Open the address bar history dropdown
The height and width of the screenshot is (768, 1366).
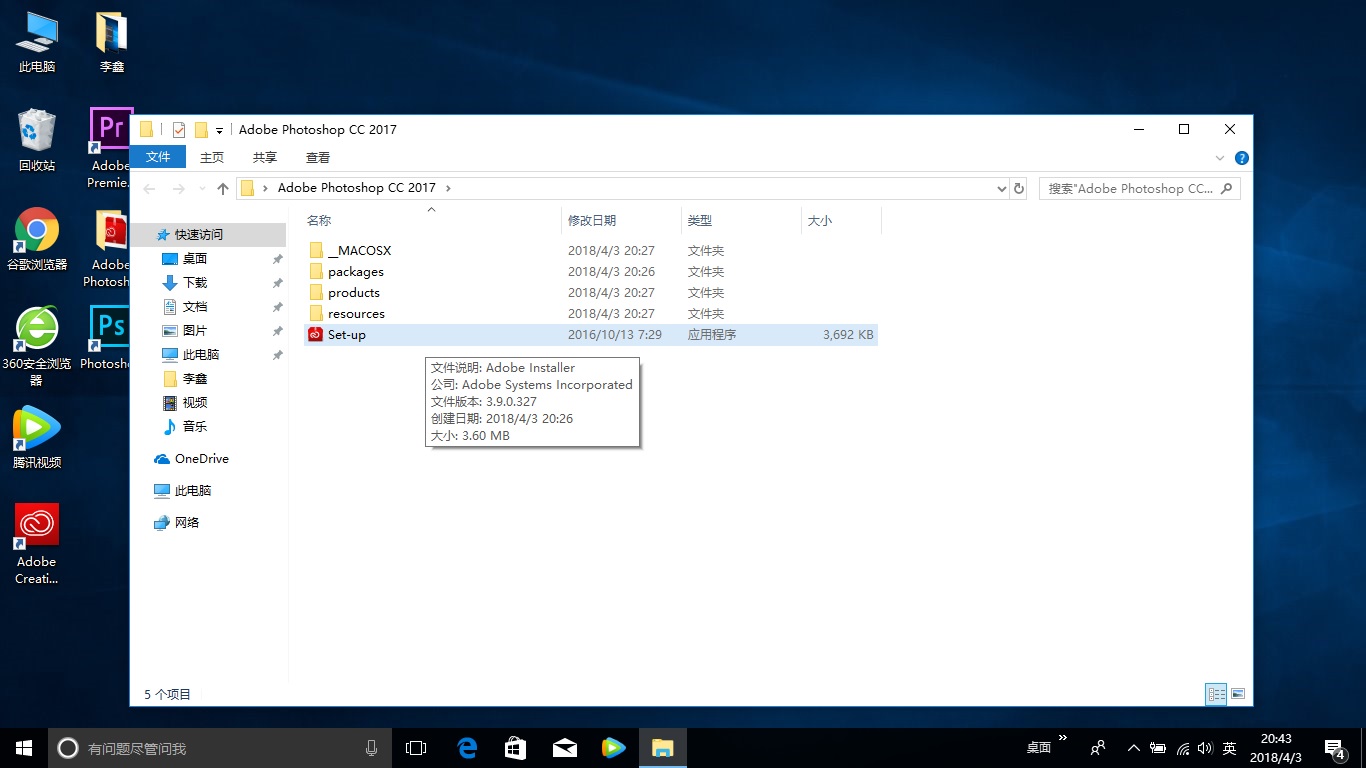(x=1002, y=188)
